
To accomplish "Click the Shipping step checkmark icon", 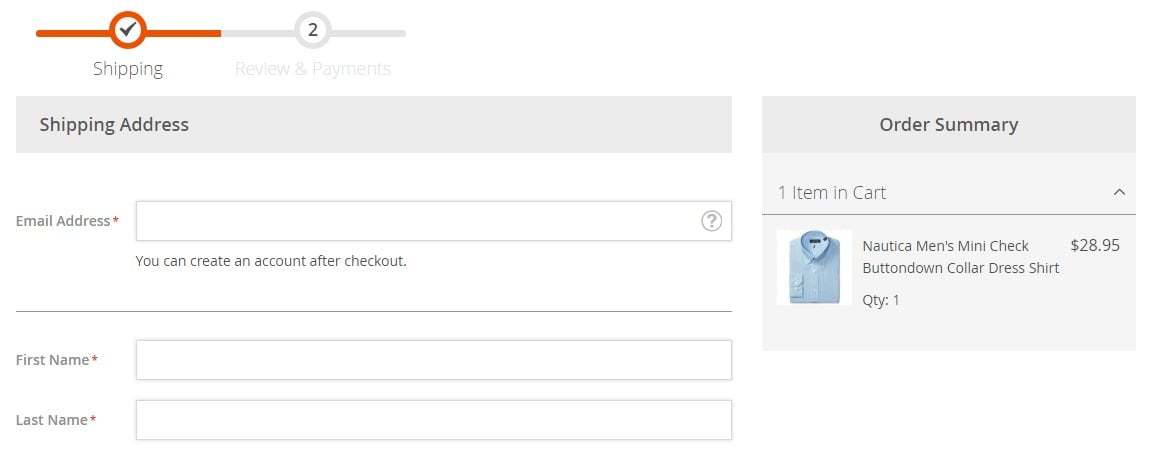I will 128,30.
